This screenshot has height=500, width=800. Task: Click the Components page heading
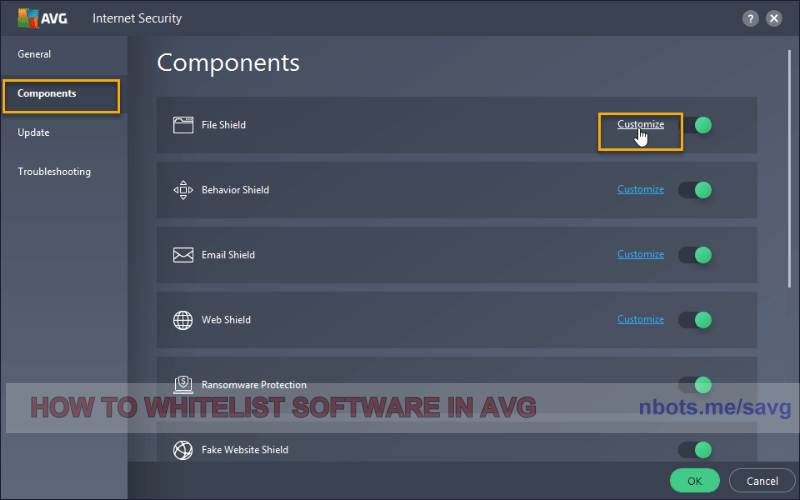[228, 63]
